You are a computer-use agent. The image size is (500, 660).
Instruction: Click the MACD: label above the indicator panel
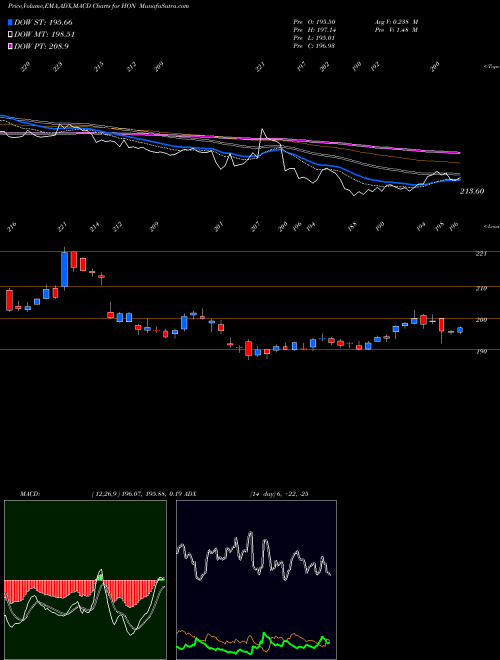click(29, 494)
